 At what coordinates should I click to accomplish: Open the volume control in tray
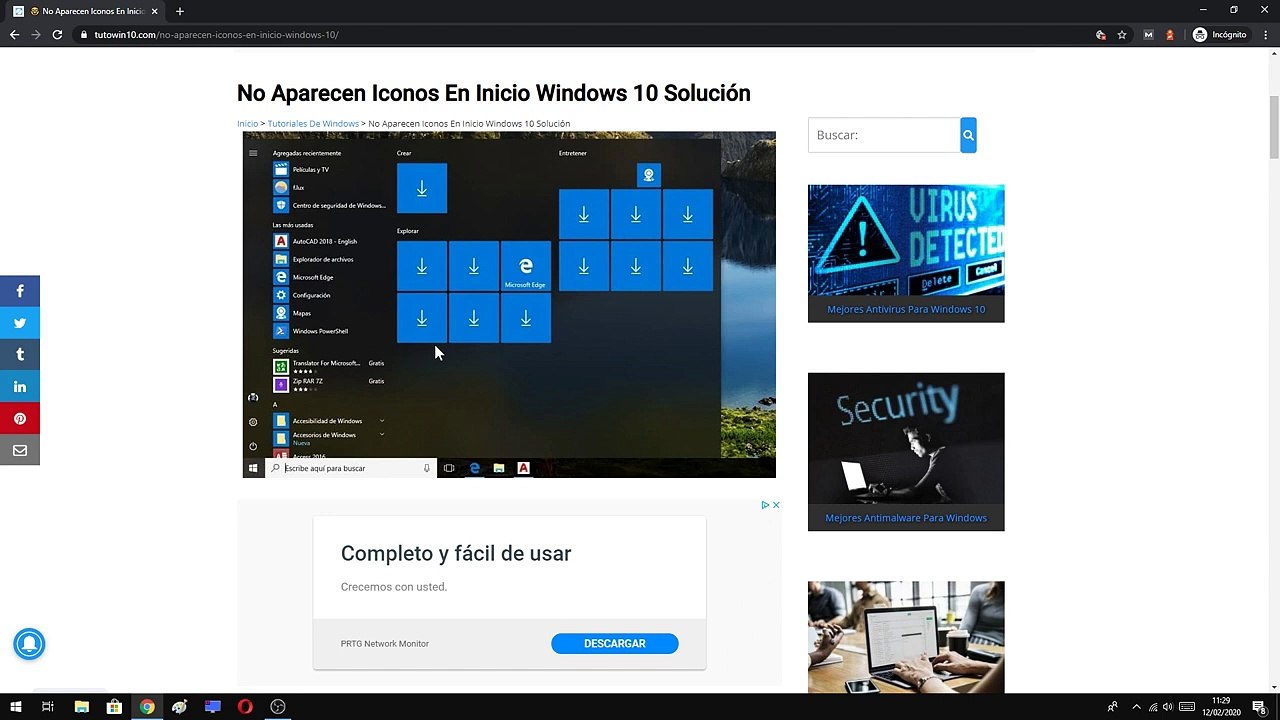pyautogui.click(x=1168, y=707)
